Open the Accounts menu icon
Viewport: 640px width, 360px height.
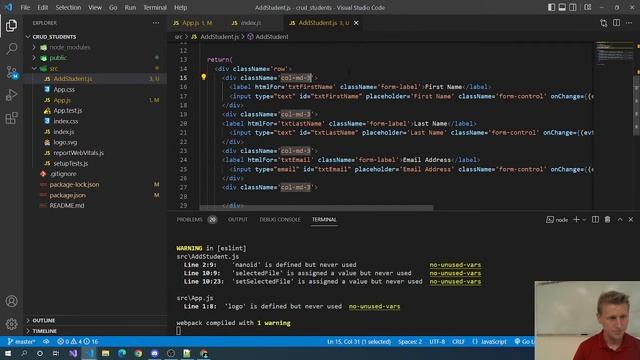click(x=11, y=301)
